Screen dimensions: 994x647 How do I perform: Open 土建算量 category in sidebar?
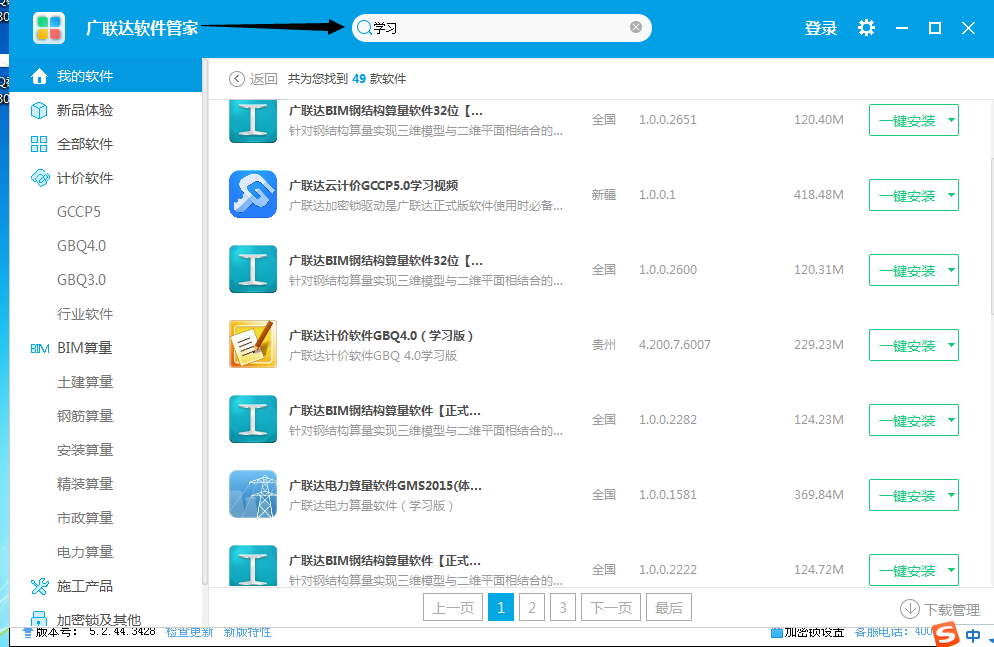[85, 382]
